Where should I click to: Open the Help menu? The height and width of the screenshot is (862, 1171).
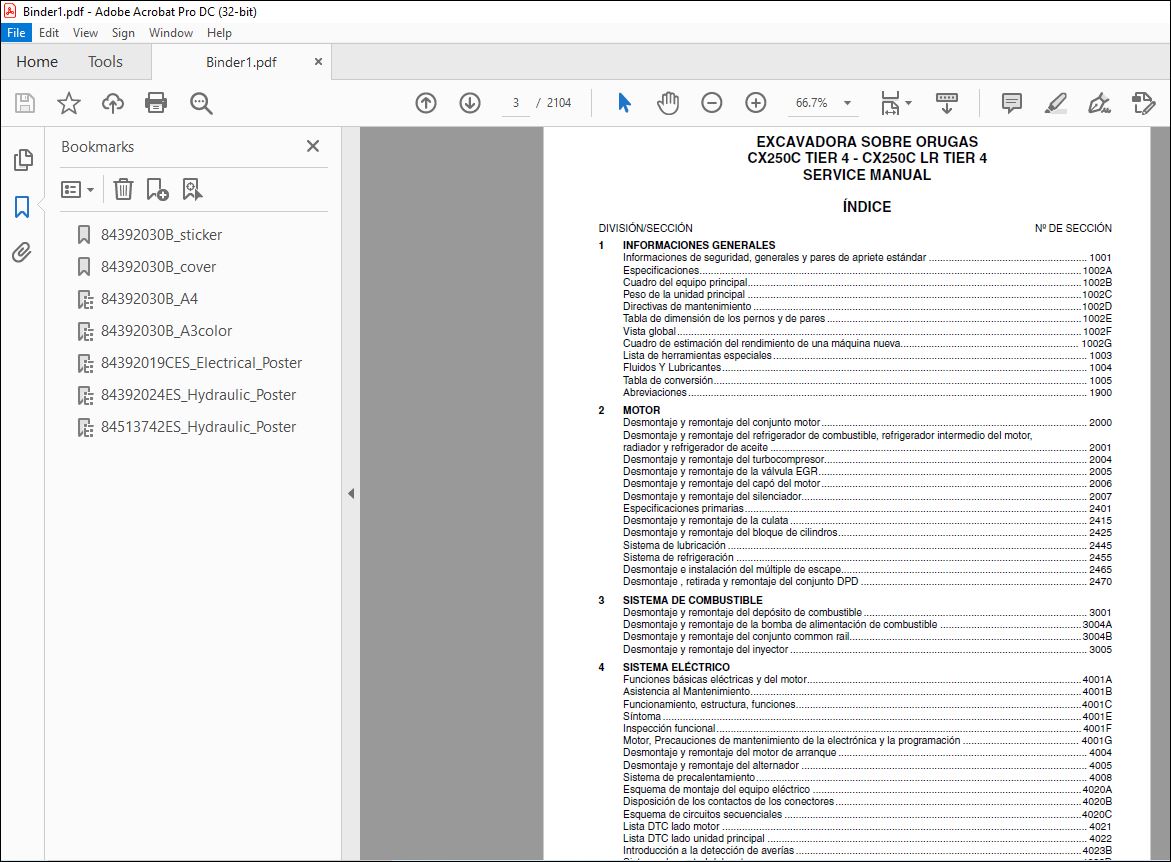(x=219, y=33)
